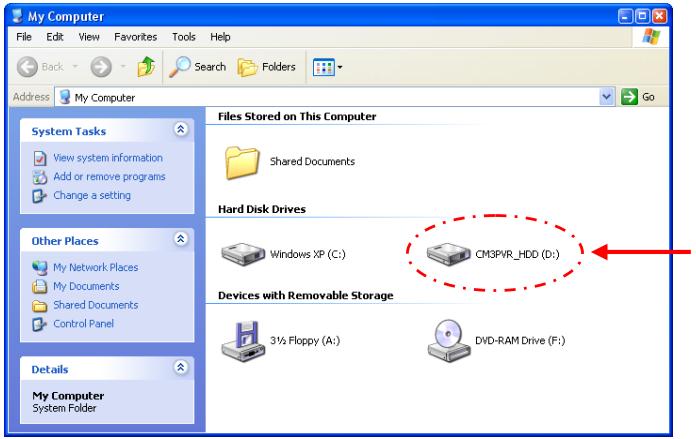696x439 pixels.
Task: Click the Windows XP (C:) label text
Action: pos(308,254)
